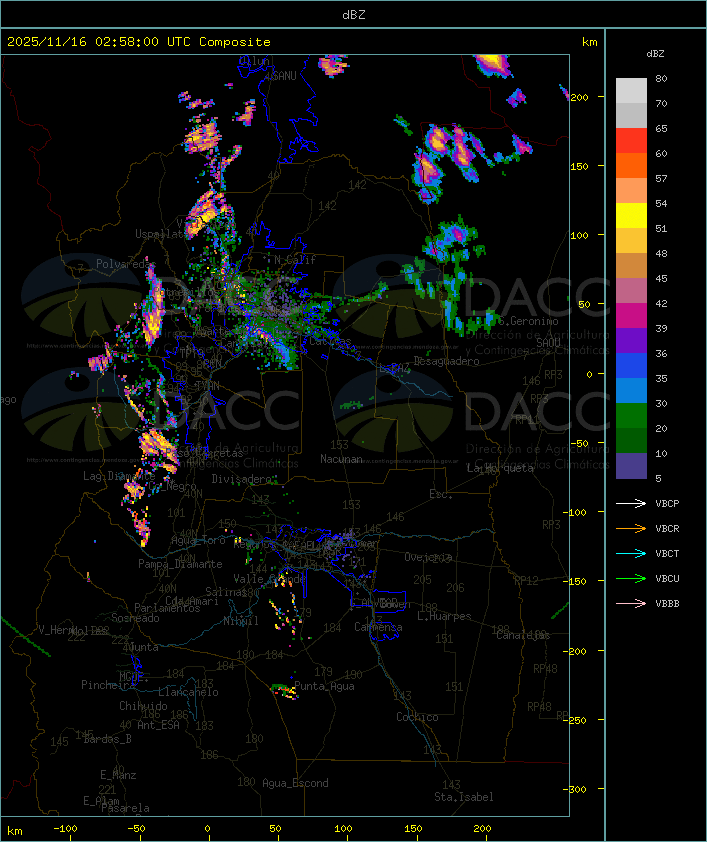
Task: Click the Nacunan place label
Action: pos(341,459)
